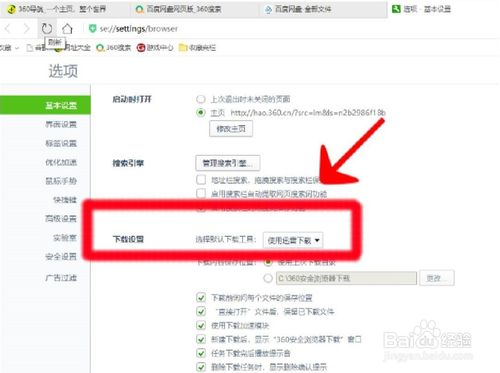
Task: Click the 更改 button beside download path
Action: point(437,278)
